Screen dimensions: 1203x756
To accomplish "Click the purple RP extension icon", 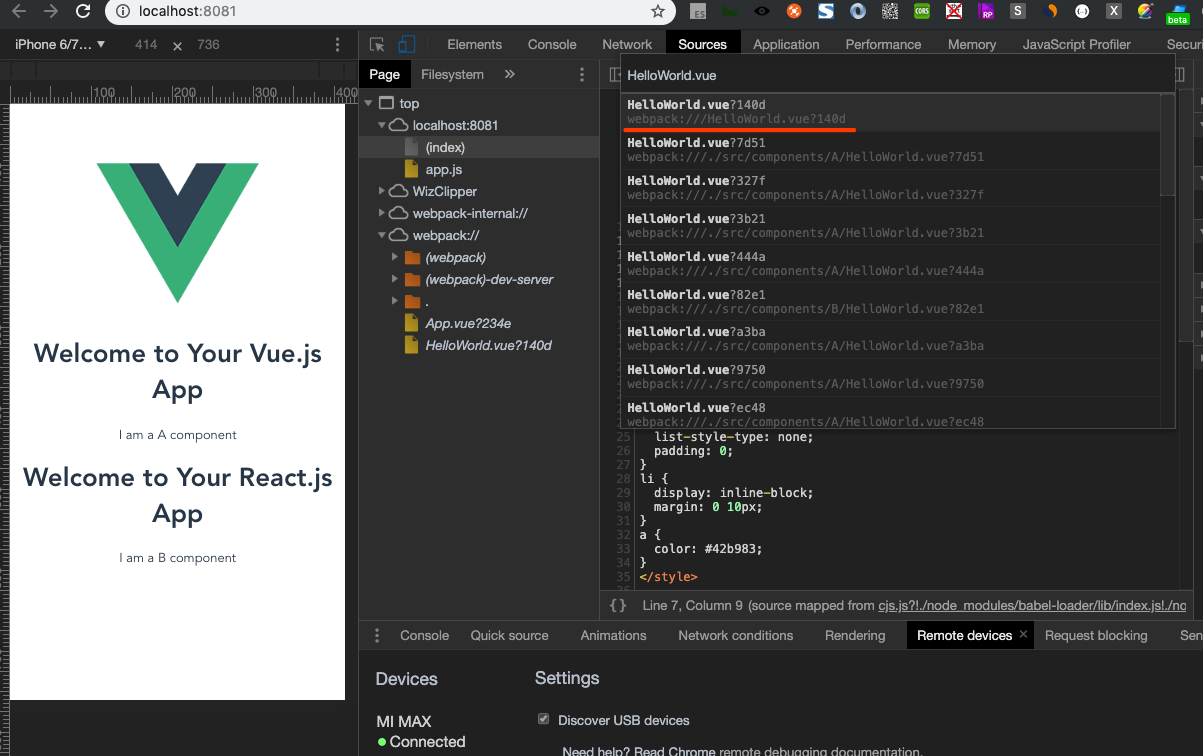I will click(986, 12).
